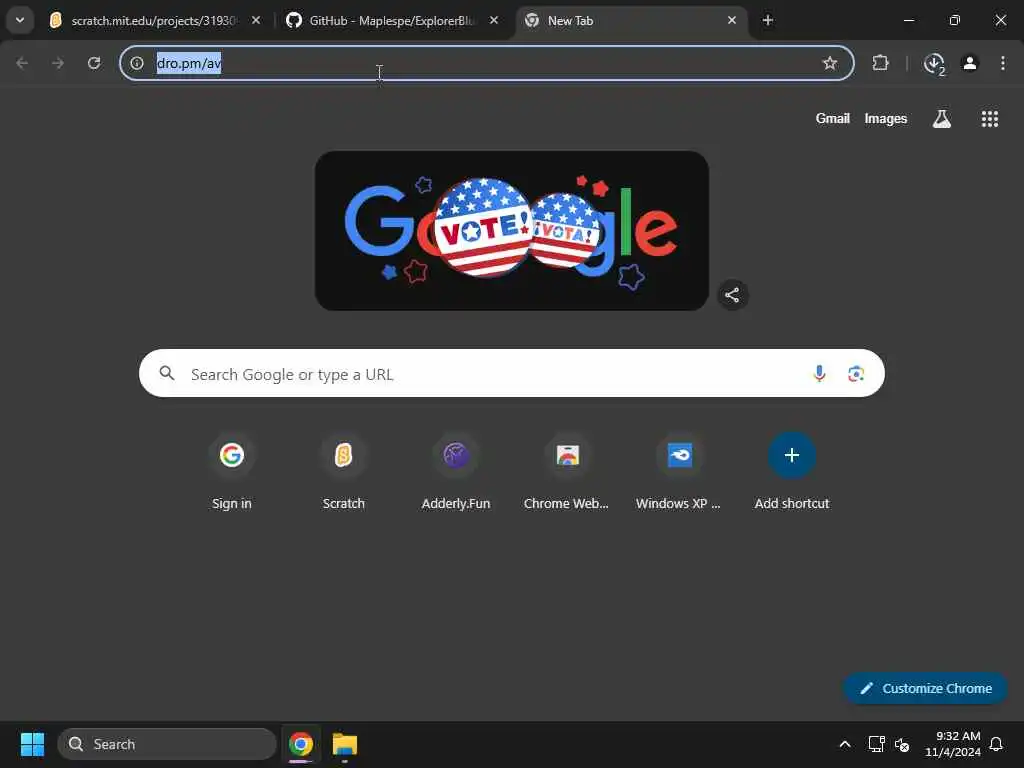Search by image with Google Lens icon

[x=856, y=374]
